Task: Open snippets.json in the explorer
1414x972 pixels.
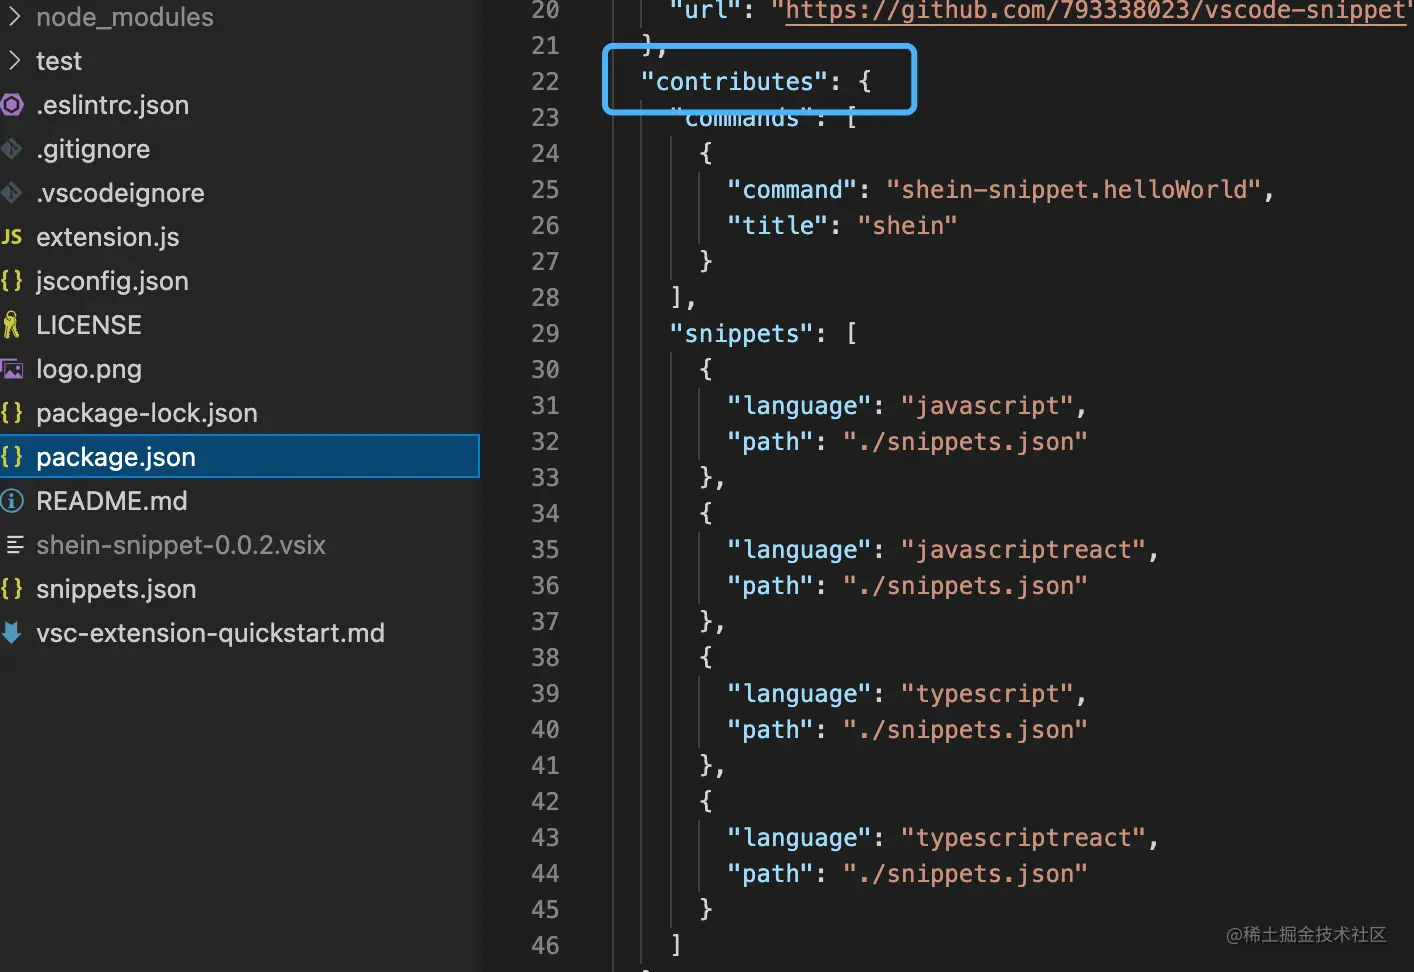Action: click(116, 589)
